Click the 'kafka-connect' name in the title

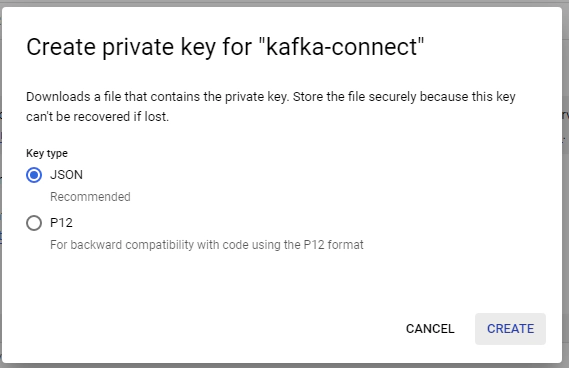click(341, 47)
